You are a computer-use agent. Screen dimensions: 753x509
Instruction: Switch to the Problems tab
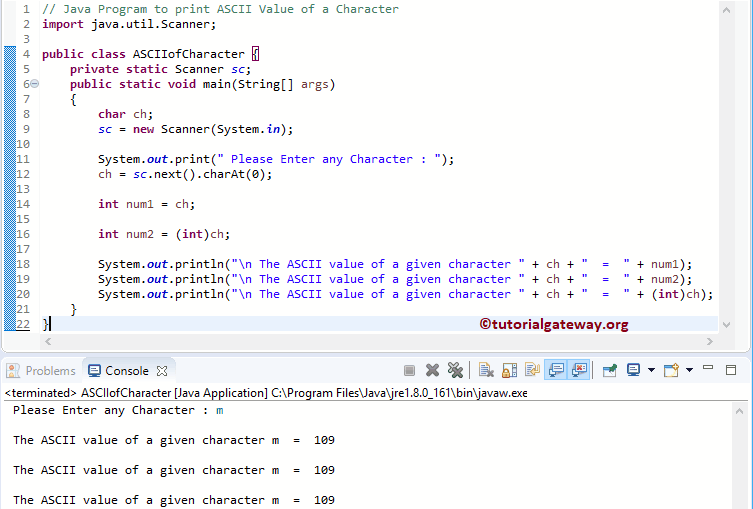click(x=41, y=371)
